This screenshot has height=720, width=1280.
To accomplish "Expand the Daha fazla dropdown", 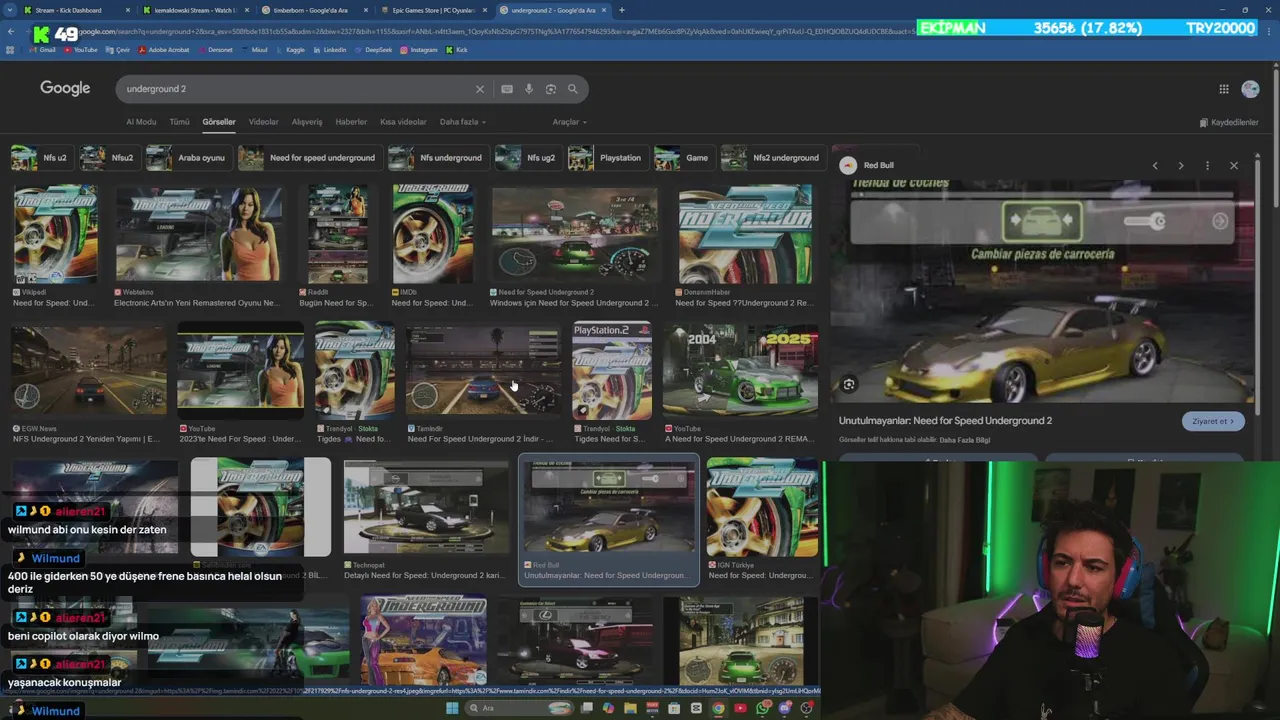I will point(463,122).
